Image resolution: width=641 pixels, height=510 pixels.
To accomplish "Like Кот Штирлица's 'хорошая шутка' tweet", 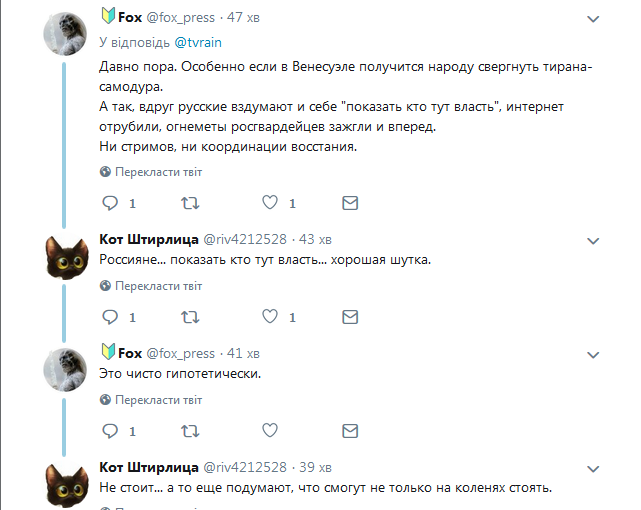I will pyautogui.click(x=269, y=317).
